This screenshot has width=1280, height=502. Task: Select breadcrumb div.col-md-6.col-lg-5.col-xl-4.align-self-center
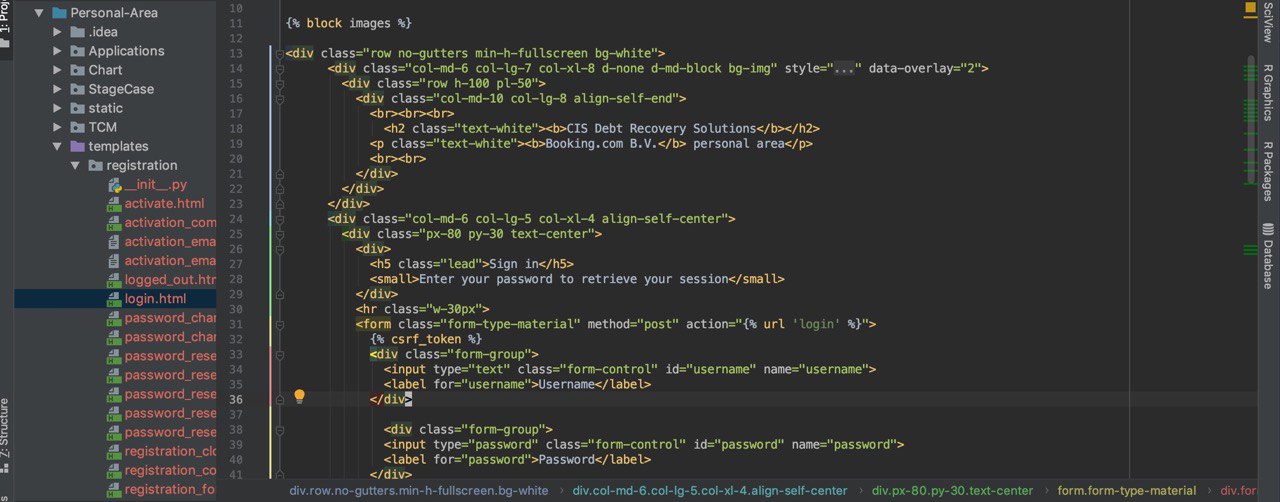[x=710, y=491]
